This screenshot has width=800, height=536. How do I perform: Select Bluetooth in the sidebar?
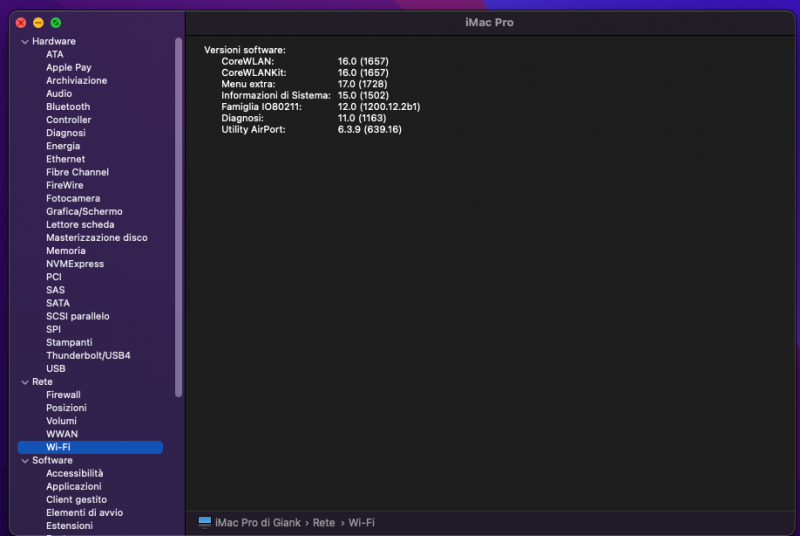coord(68,107)
